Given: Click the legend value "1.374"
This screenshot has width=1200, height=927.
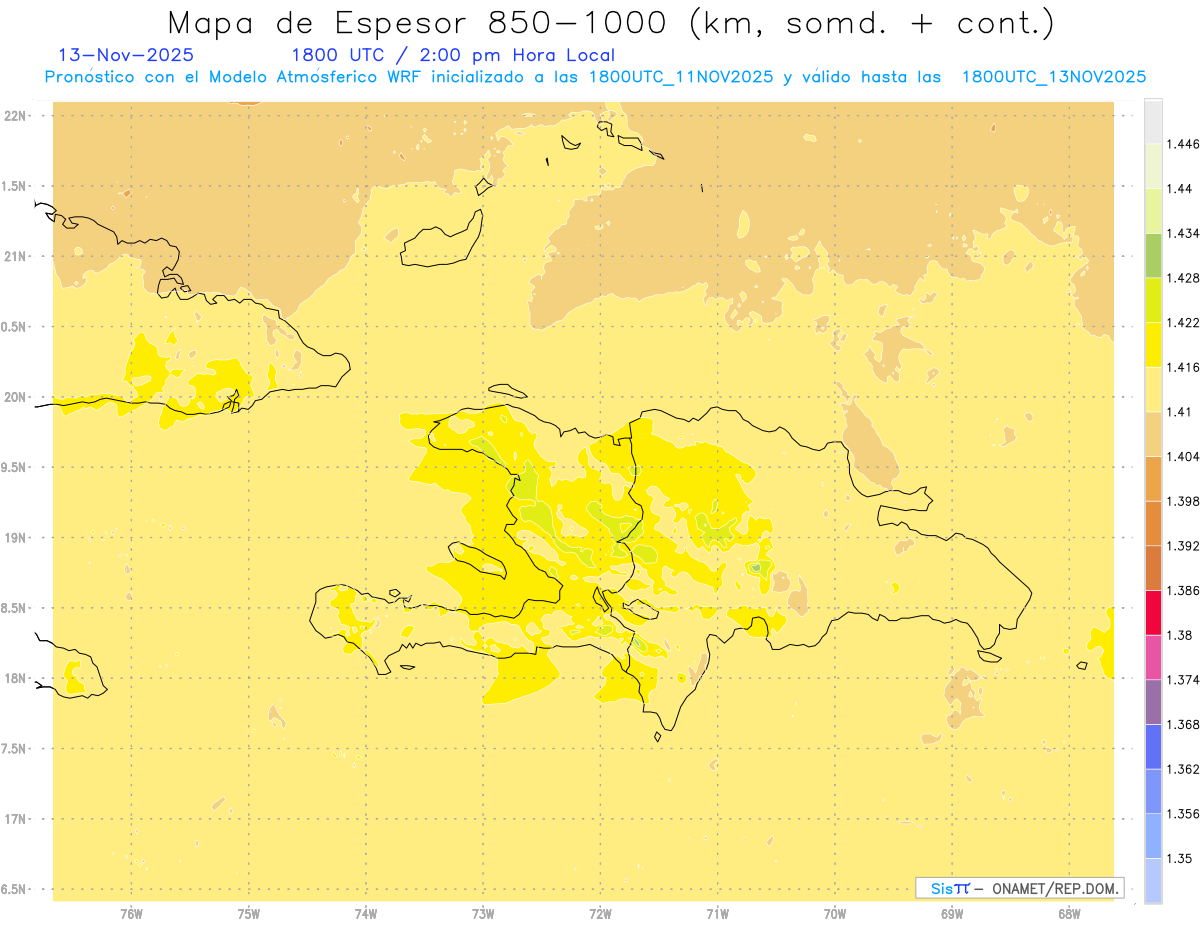Looking at the screenshot, I should (x=1183, y=680).
